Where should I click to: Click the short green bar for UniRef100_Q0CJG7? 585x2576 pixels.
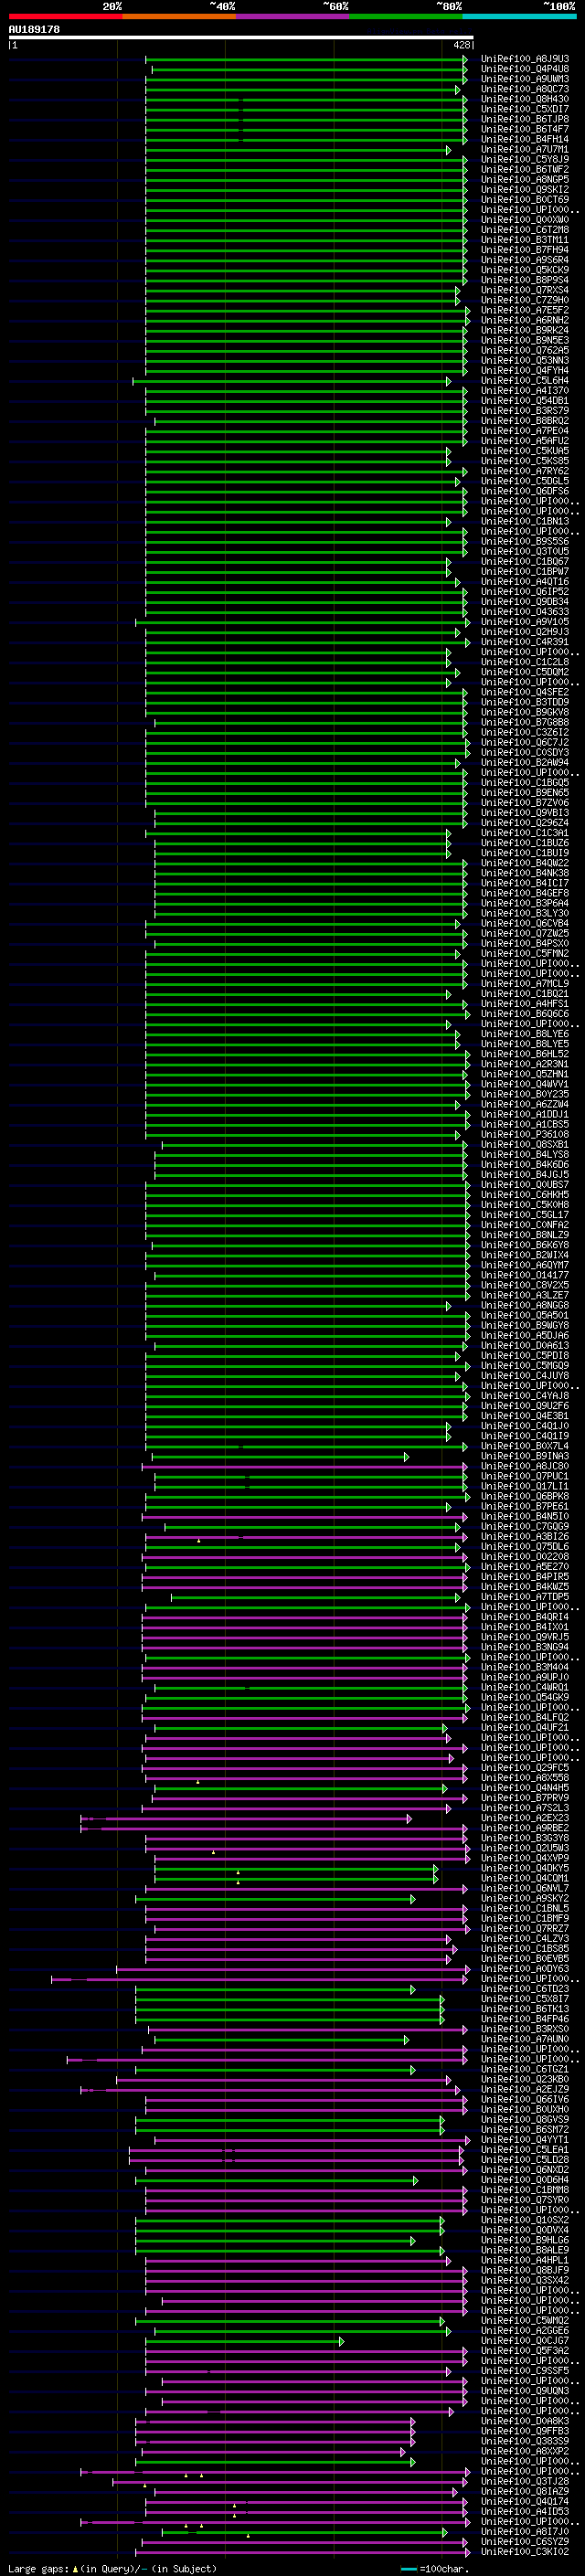click(x=245, y=2342)
